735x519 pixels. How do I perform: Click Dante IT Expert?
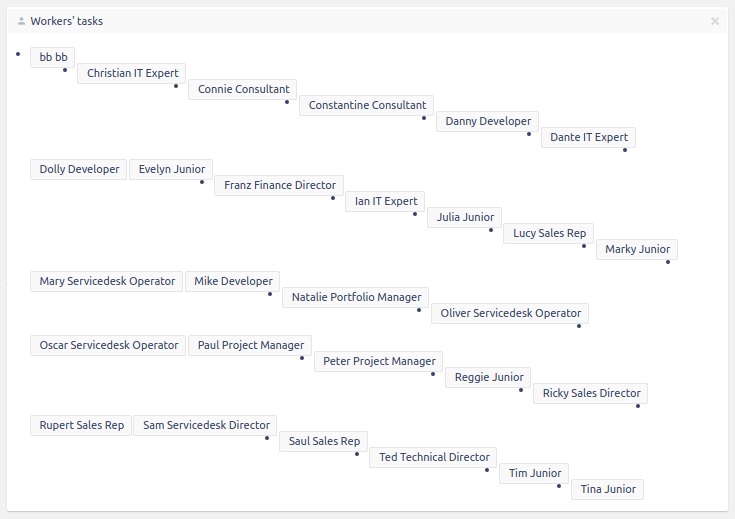pos(589,137)
